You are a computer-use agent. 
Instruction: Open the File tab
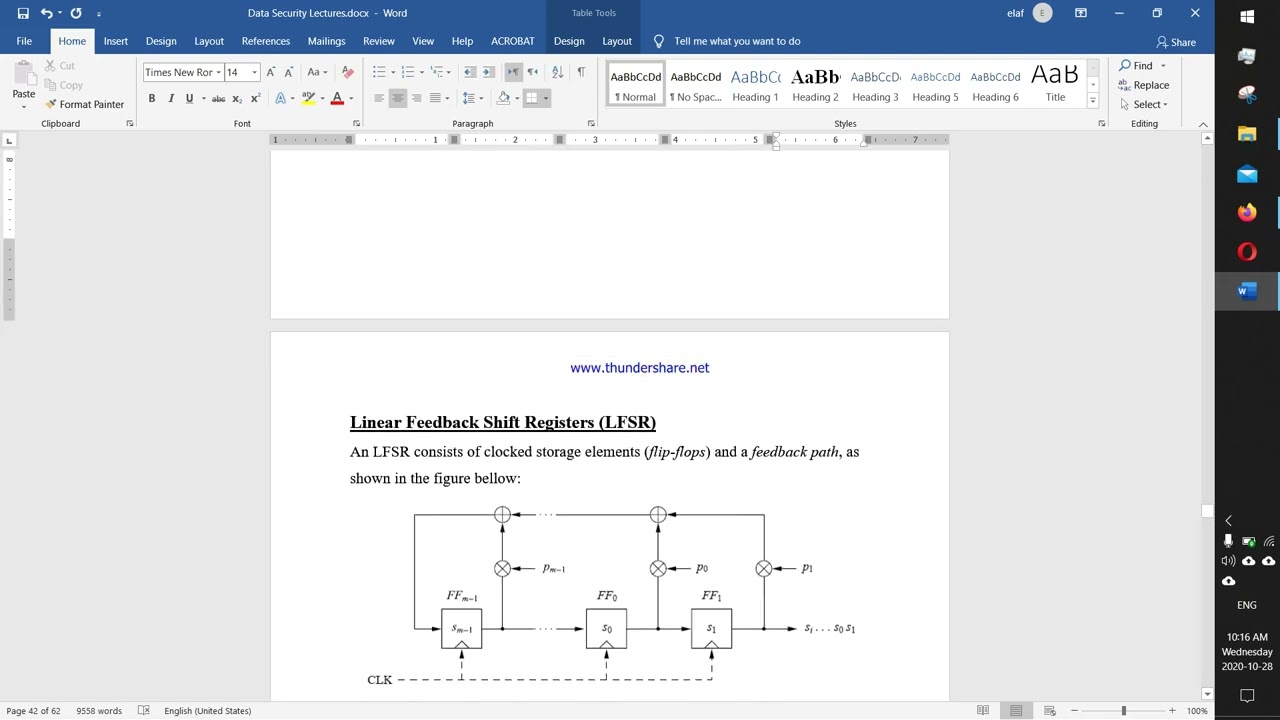(24, 41)
